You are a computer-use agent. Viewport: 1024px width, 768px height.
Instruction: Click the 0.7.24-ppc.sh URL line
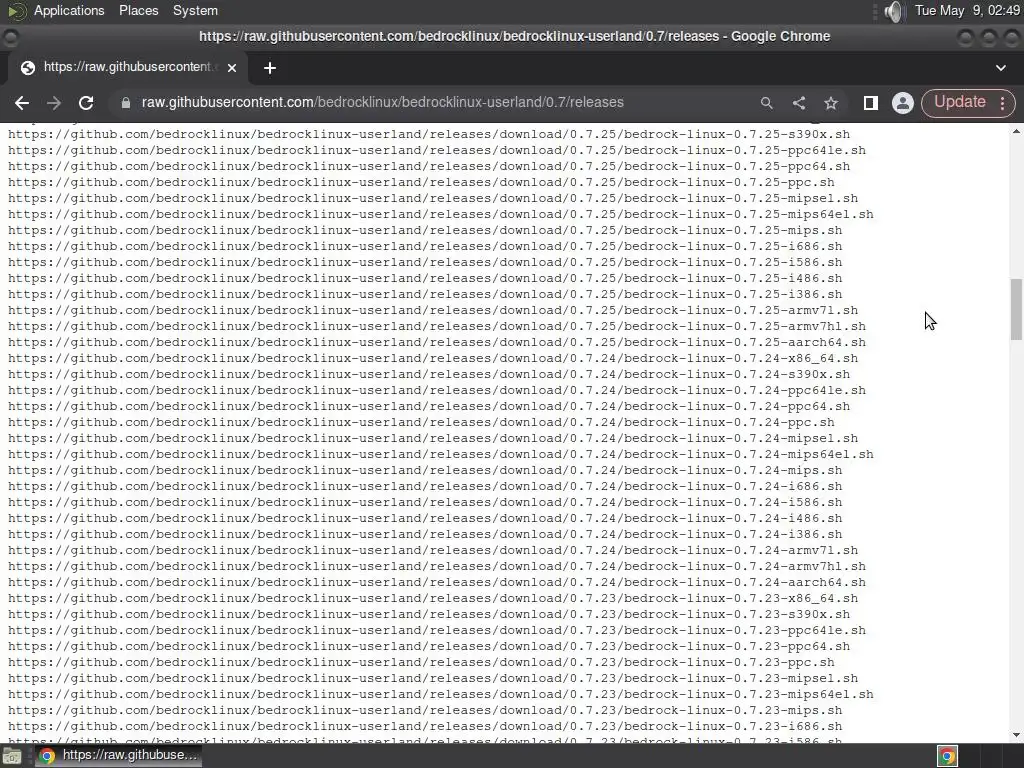click(x=421, y=423)
